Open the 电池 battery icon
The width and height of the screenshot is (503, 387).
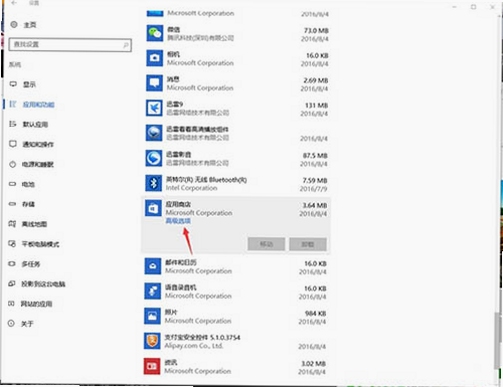[x=12, y=184]
